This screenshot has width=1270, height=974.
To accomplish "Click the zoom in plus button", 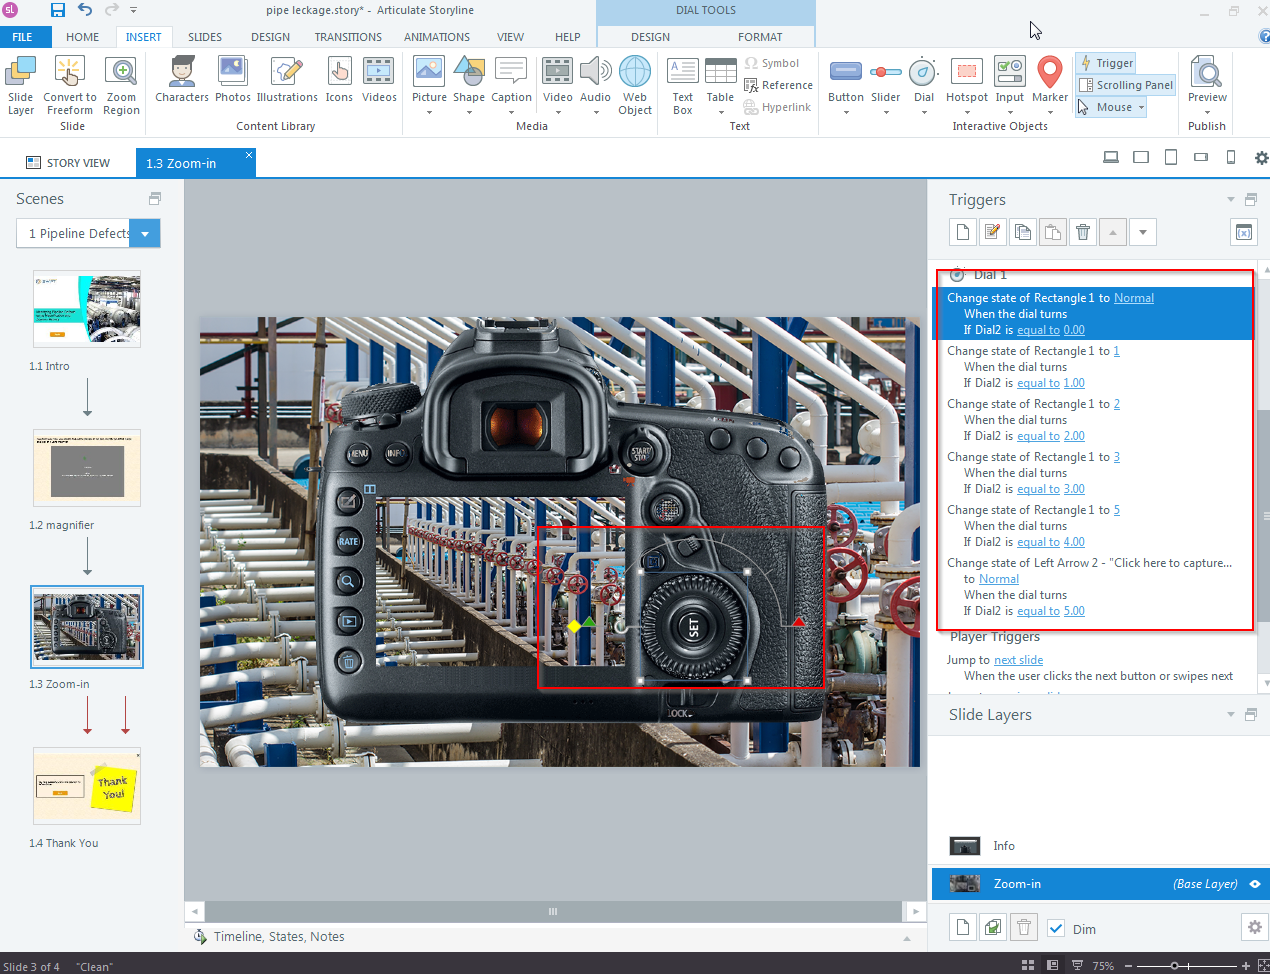I will [x=1246, y=966].
